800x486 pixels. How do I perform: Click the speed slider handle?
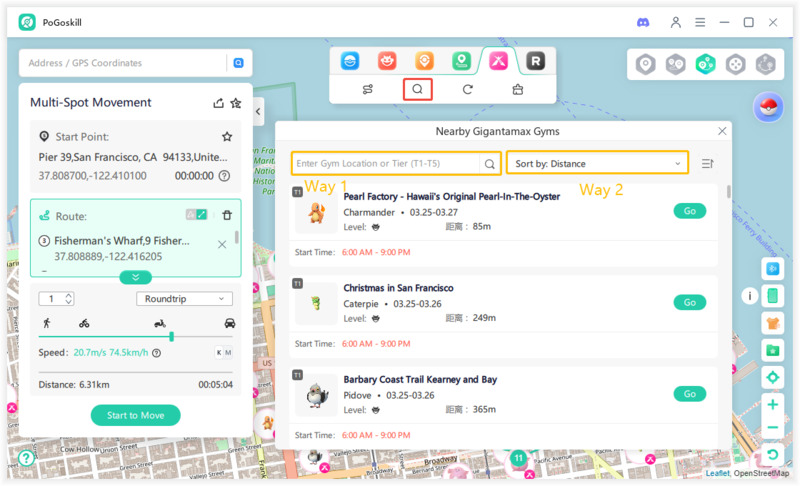point(172,337)
